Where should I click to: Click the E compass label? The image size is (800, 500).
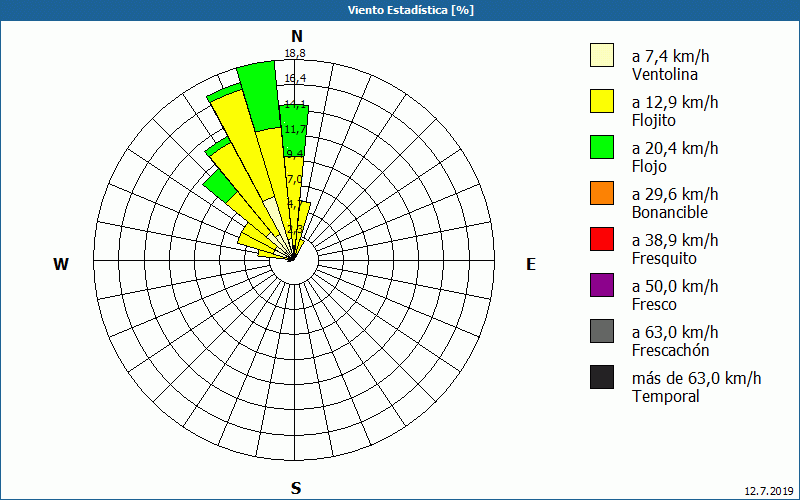coord(531,264)
